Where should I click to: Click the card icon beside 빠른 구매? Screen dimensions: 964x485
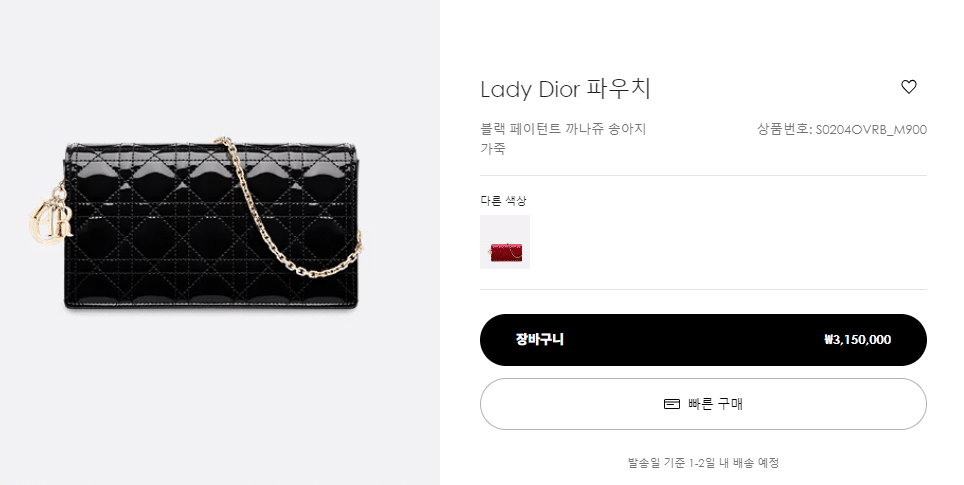tap(672, 404)
